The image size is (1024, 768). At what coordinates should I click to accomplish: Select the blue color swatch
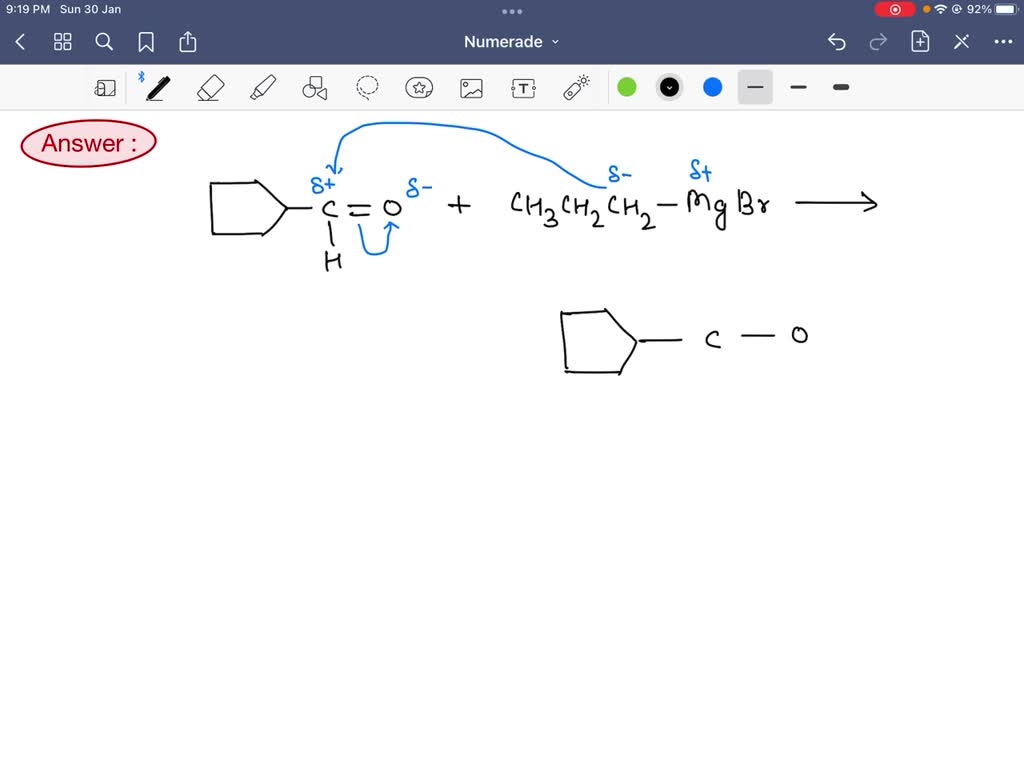pyautogui.click(x=712, y=88)
